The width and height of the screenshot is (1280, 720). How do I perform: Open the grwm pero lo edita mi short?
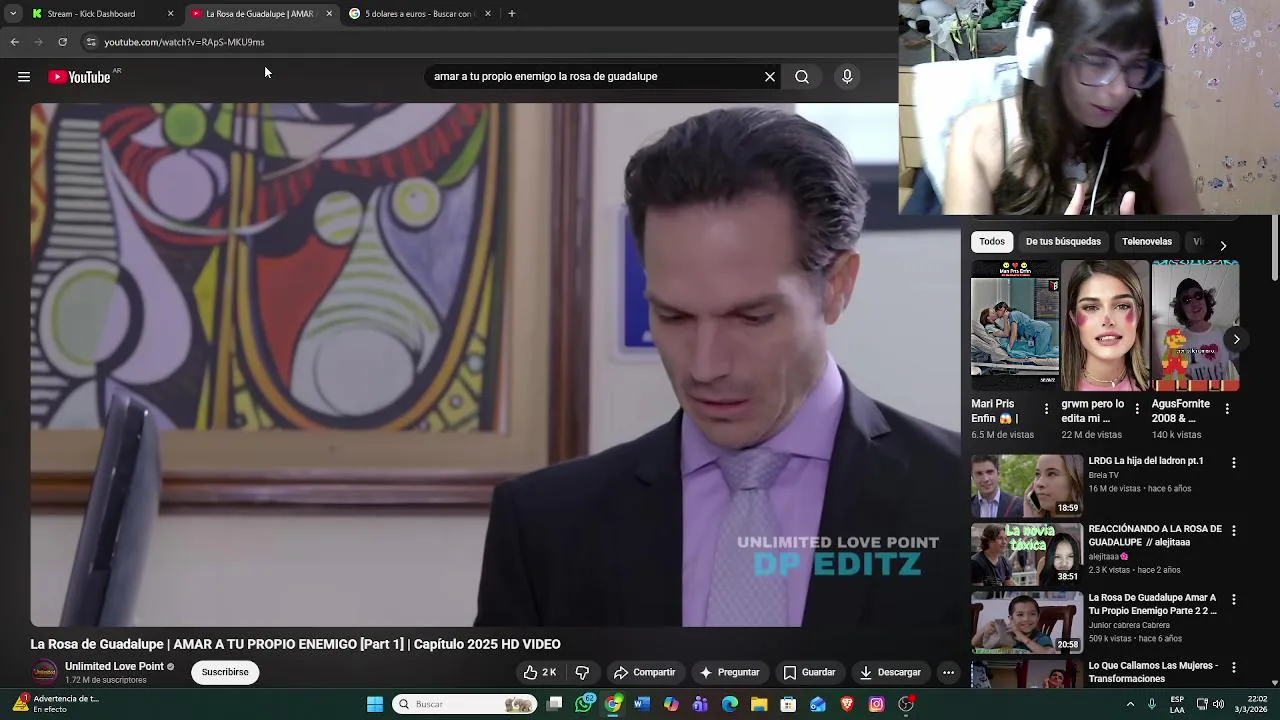click(1105, 325)
